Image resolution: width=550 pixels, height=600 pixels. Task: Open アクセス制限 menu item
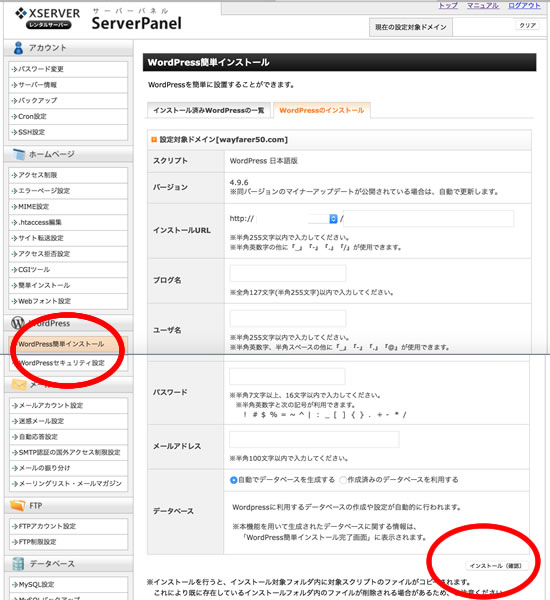coord(68,175)
